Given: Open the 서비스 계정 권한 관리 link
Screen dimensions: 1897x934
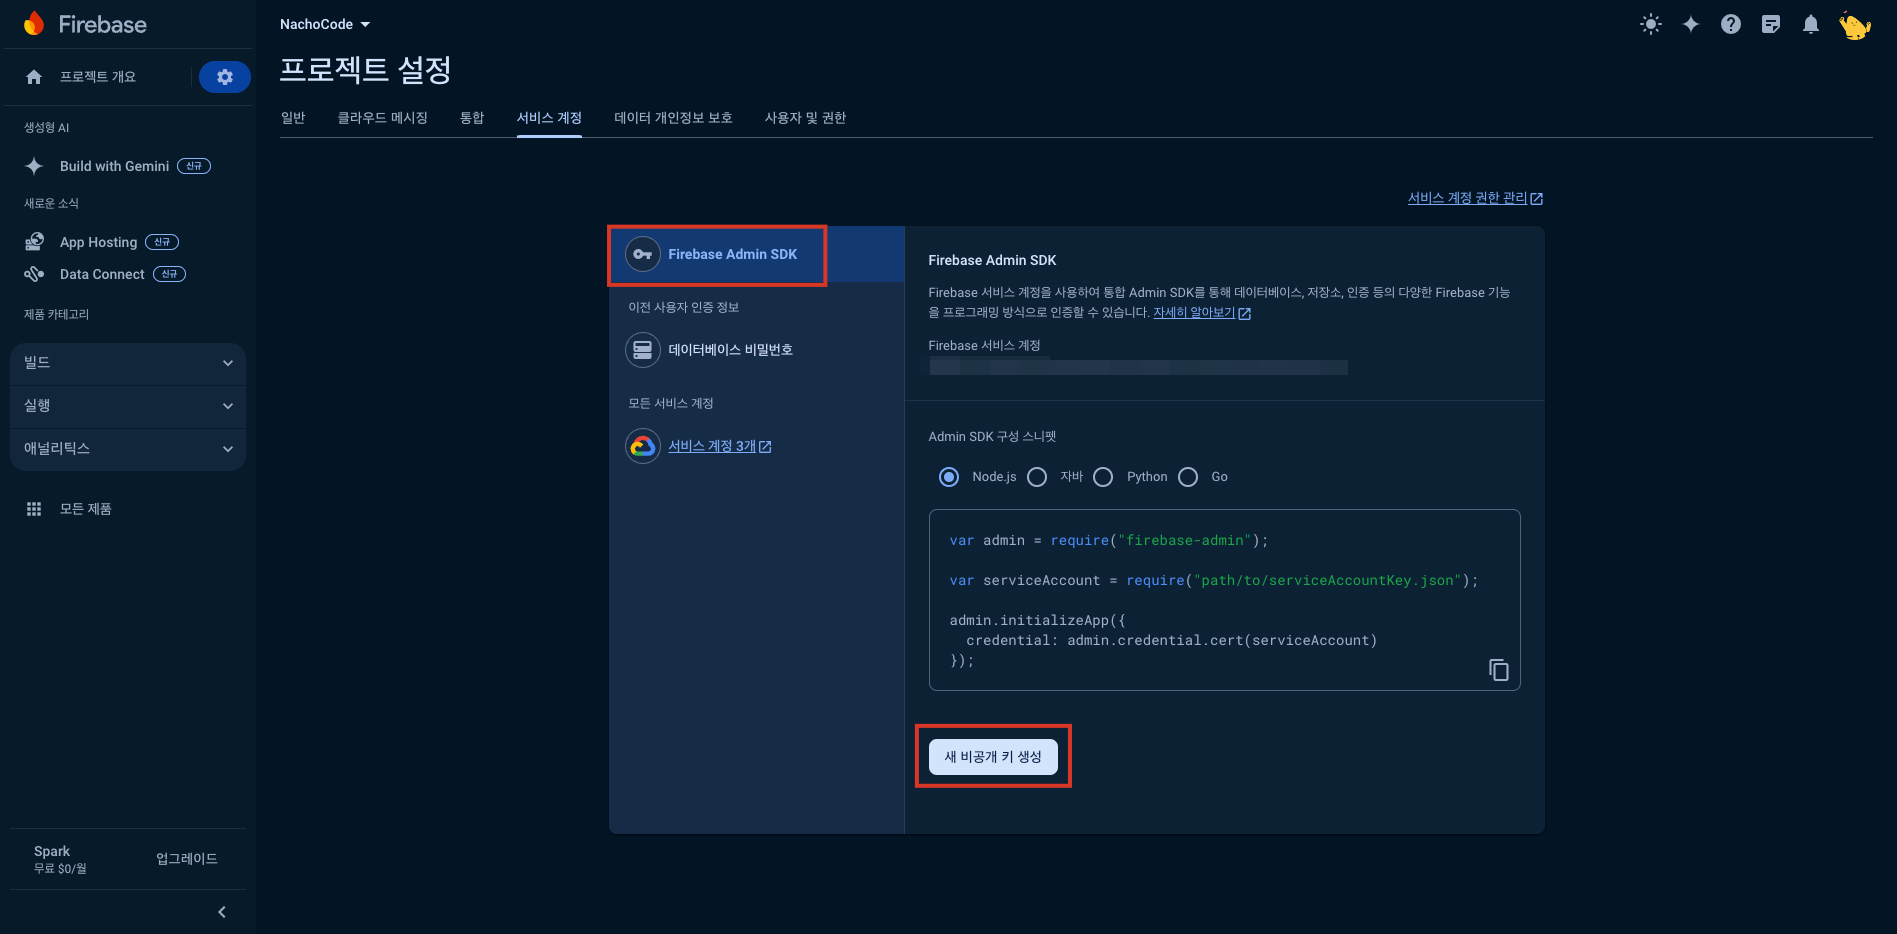Looking at the screenshot, I should click(1467, 198).
